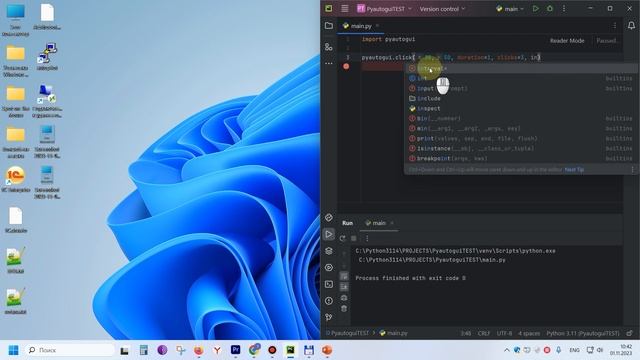Open editor tab options menu
This screenshot has width=640, height=360.
[x=615, y=26]
